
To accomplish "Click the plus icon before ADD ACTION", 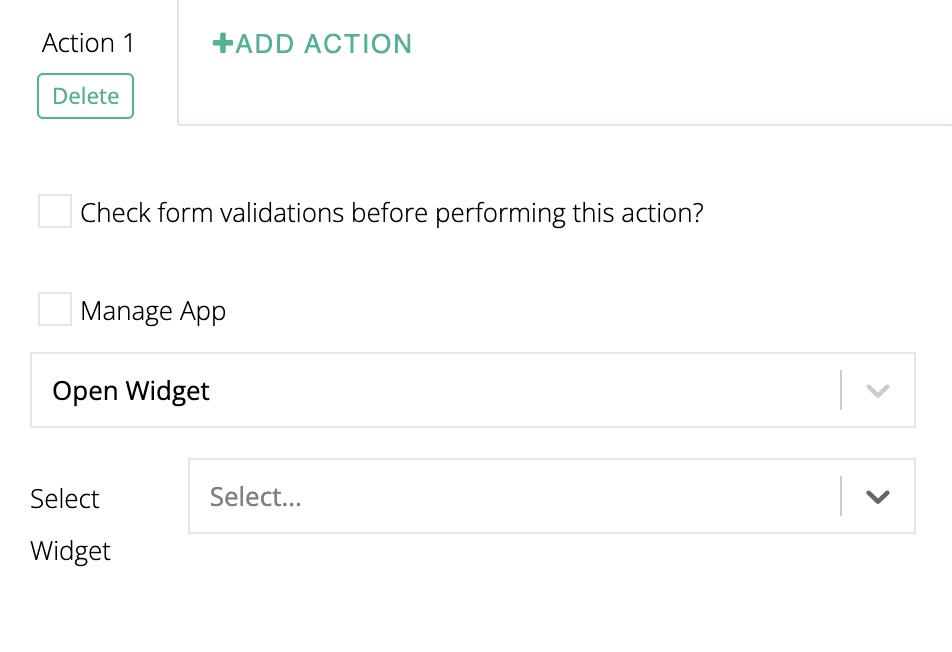I will (x=222, y=44).
